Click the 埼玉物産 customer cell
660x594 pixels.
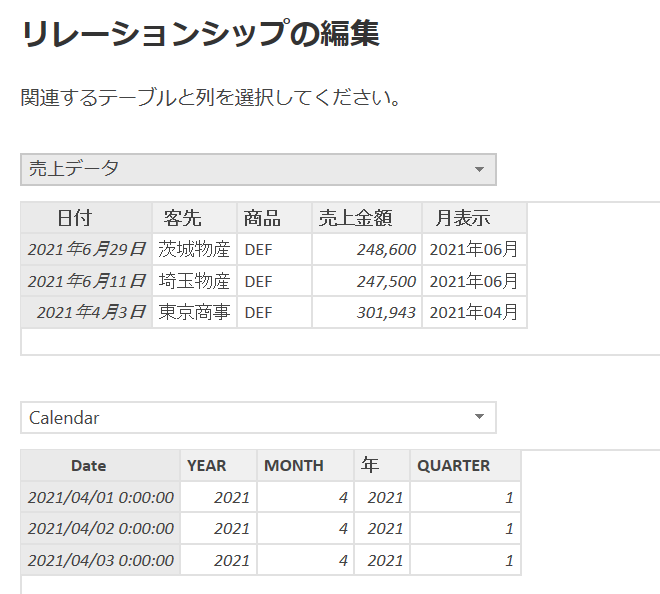(x=194, y=281)
